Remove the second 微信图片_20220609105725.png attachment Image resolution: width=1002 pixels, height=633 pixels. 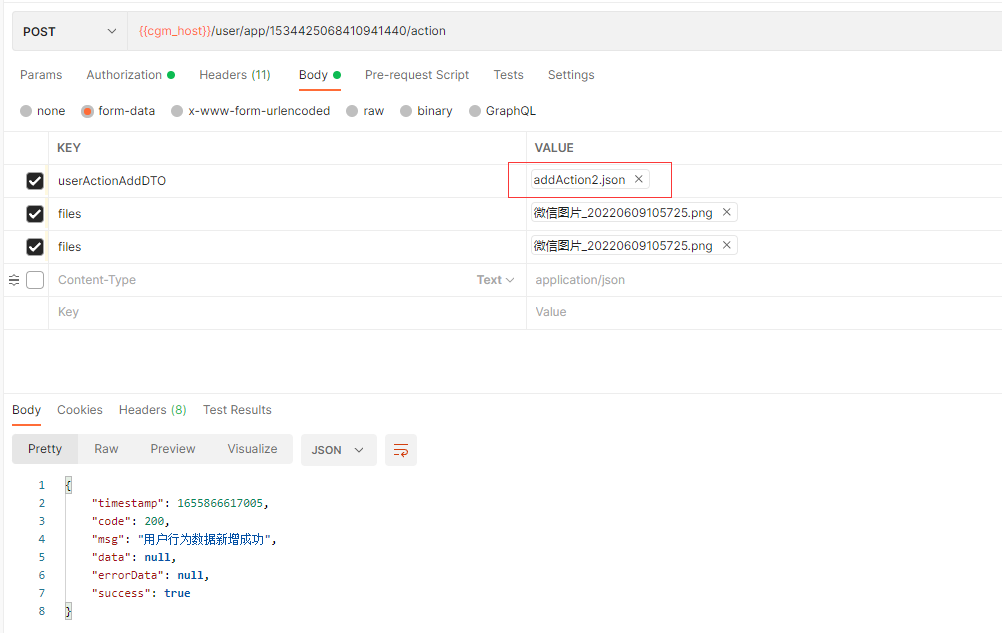pyautogui.click(x=727, y=245)
